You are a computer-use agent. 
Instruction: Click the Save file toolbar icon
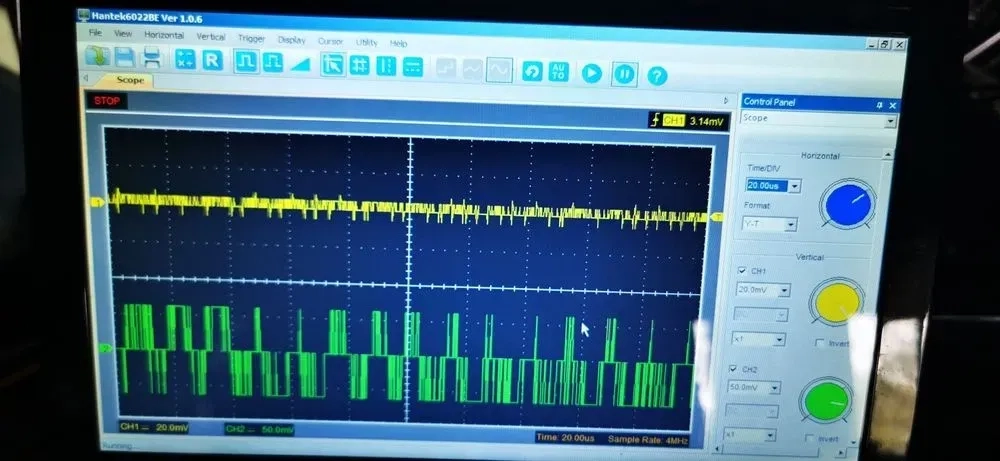point(125,61)
